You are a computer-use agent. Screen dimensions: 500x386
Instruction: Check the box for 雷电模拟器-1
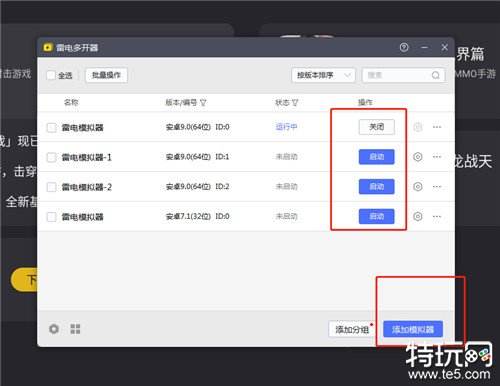(52, 157)
